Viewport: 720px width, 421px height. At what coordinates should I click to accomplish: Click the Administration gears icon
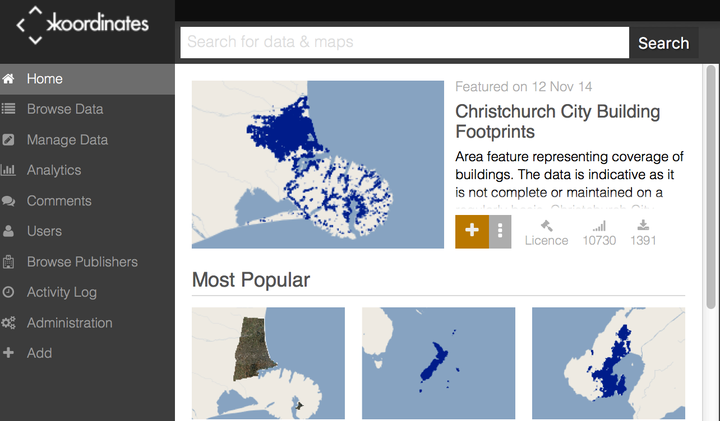(x=8, y=323)
